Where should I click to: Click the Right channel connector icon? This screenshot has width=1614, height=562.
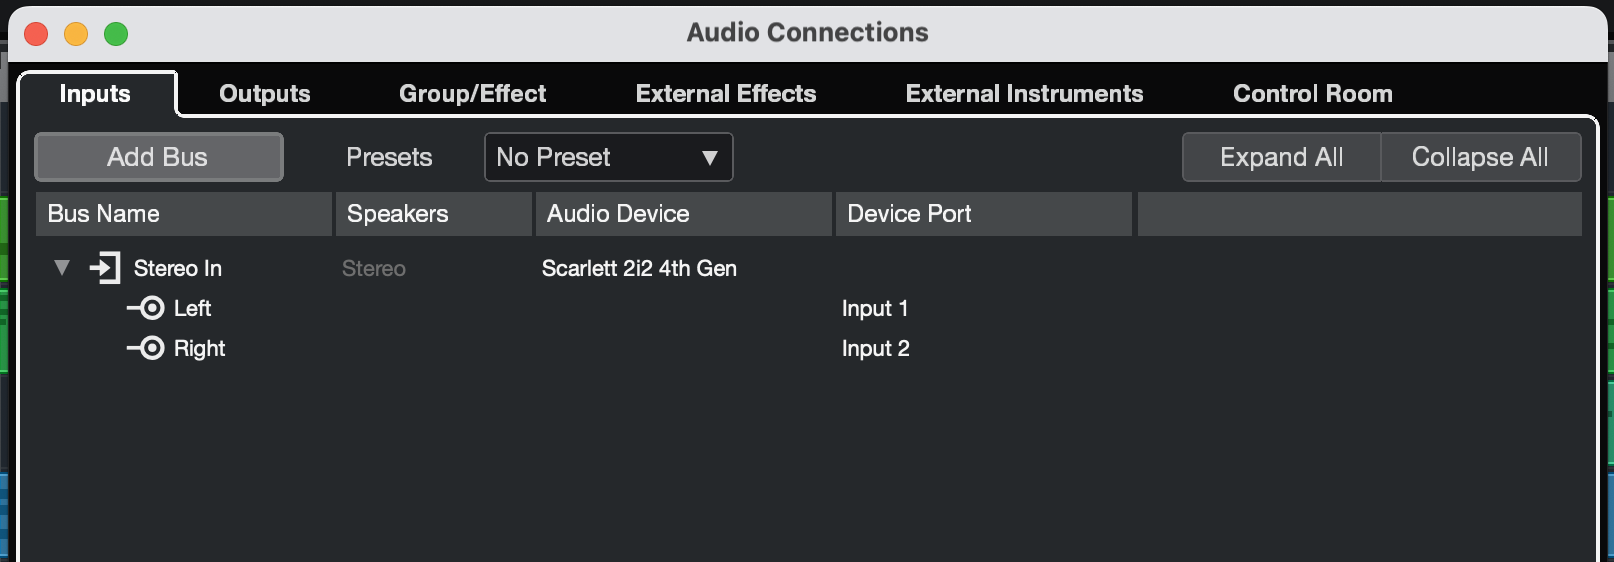(x=146, y=348)
